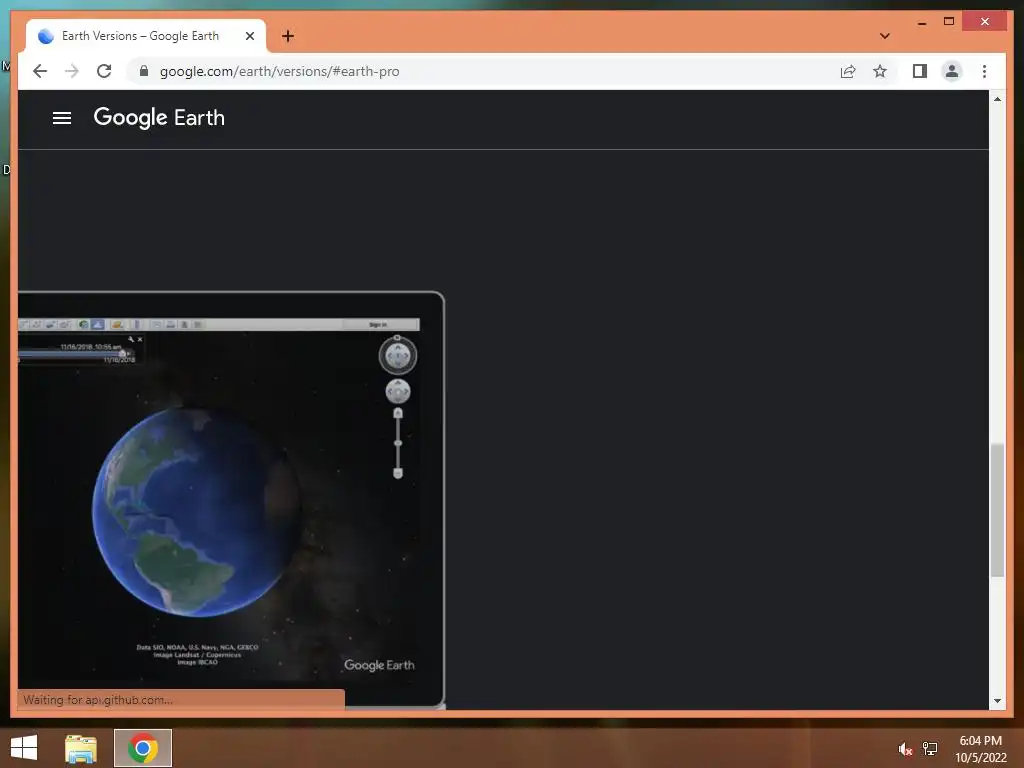Go back to the previous page

tap(40, 71)
